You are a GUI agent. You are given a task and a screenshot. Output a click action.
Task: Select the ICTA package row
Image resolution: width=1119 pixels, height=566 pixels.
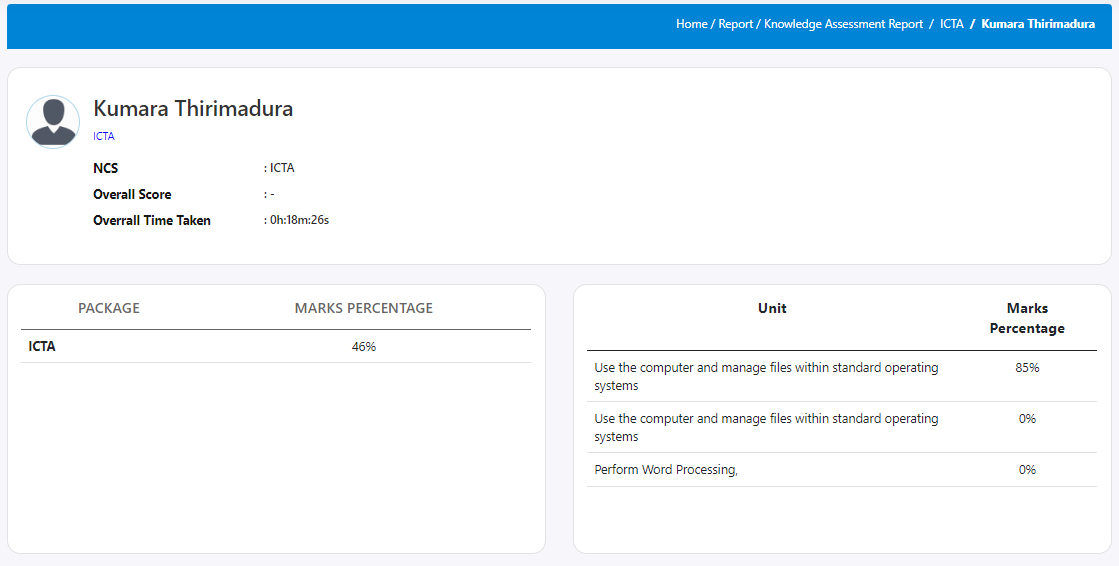42,346
